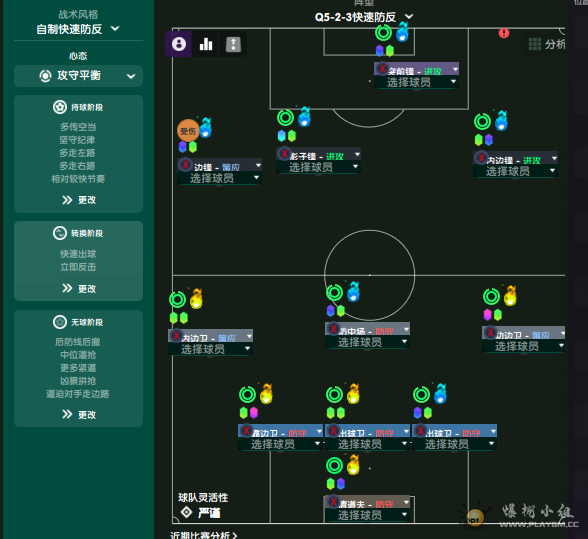
Task: Open the 分析 grid icon
Action: [x=535, y=44]
